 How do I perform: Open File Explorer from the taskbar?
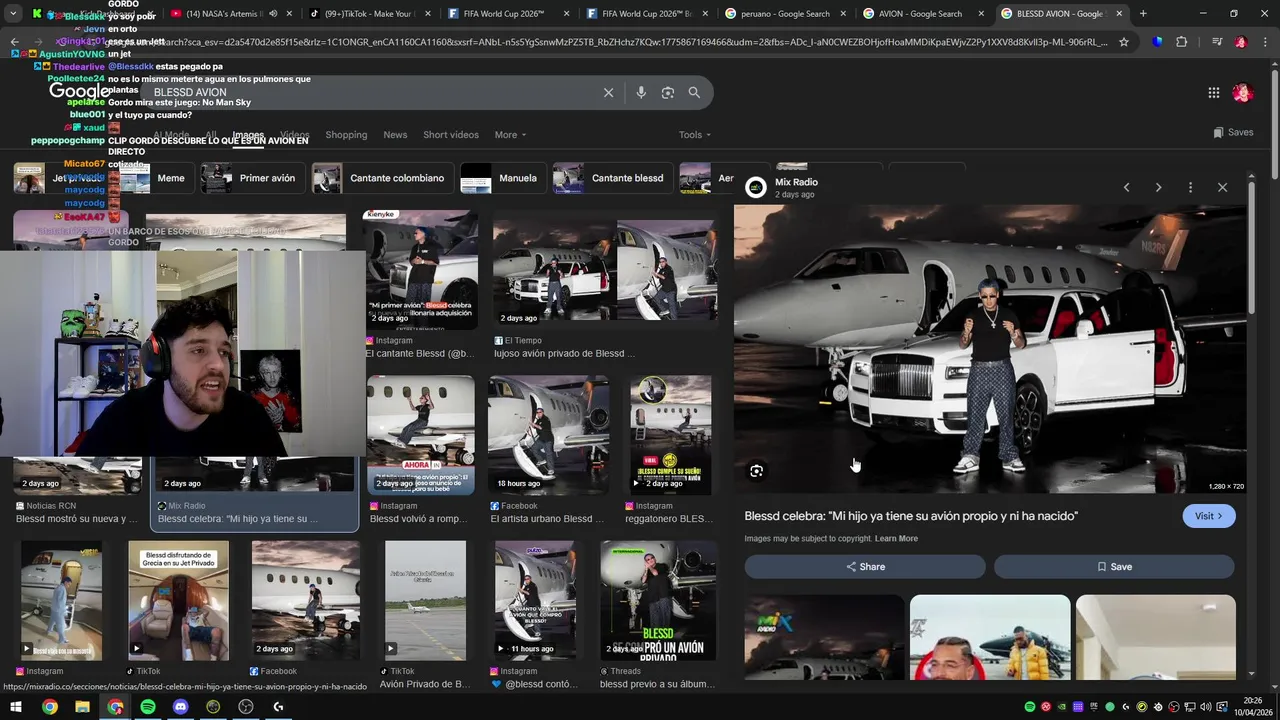pos(82,707)
